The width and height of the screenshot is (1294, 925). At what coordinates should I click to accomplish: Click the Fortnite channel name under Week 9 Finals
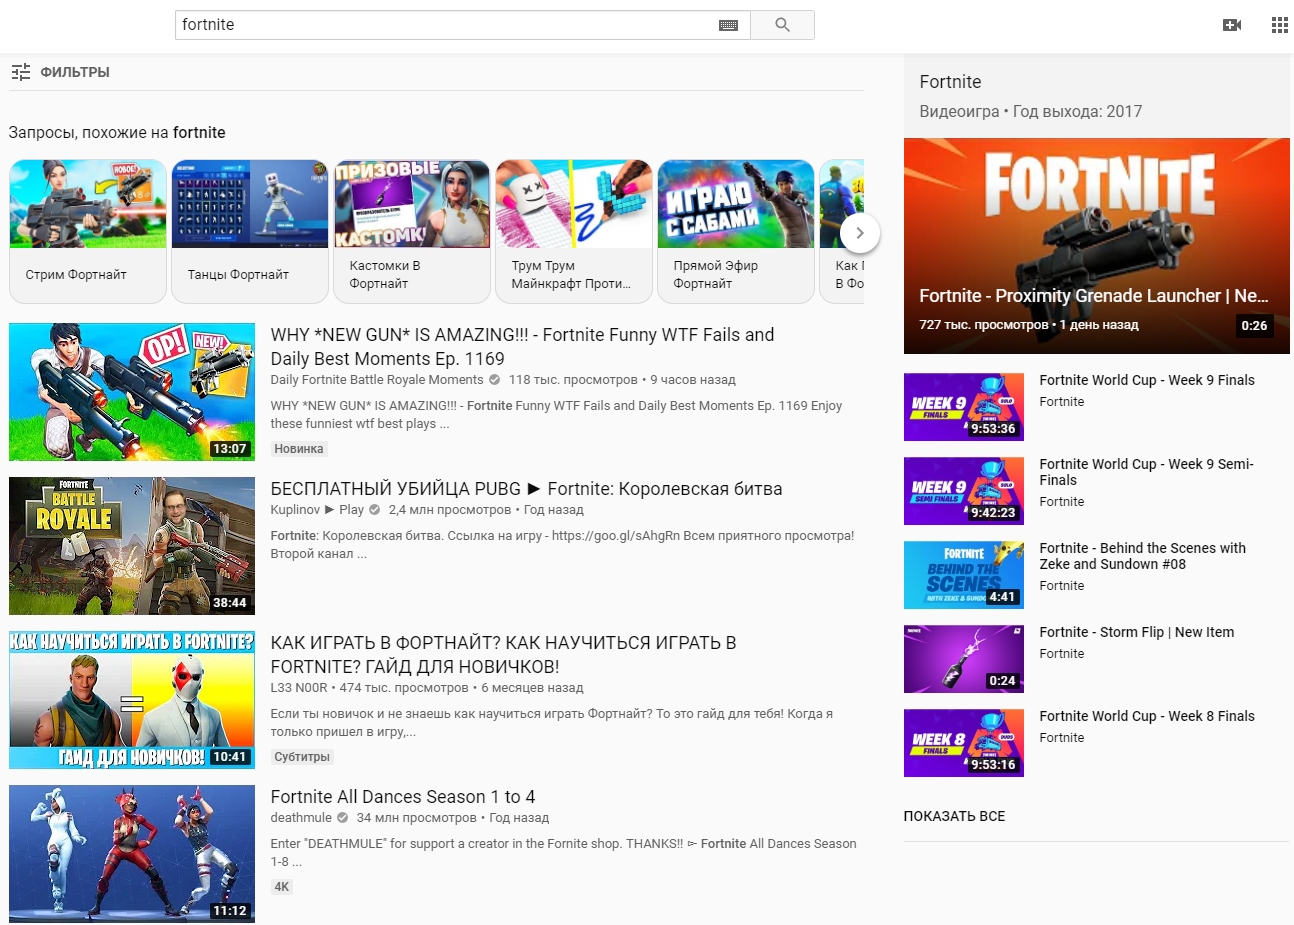click(x=1061, y=402)
